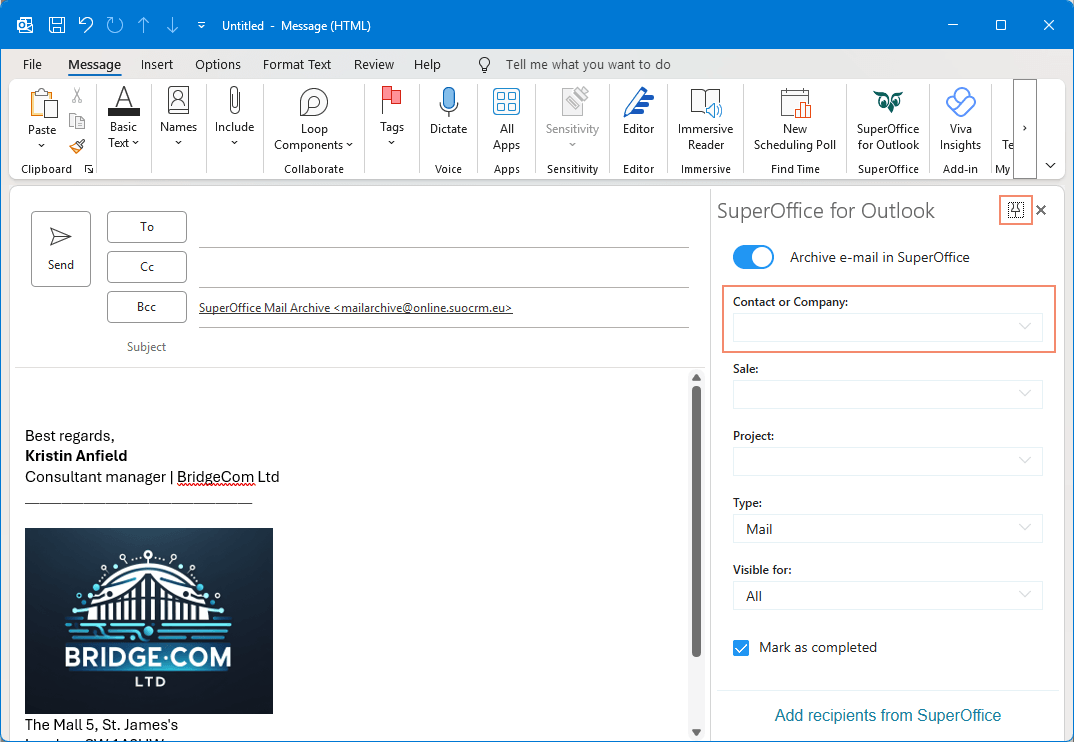Open the Review tab
Image resolution: width=1074 pixels, height=742 pixels.
(374, 64)
